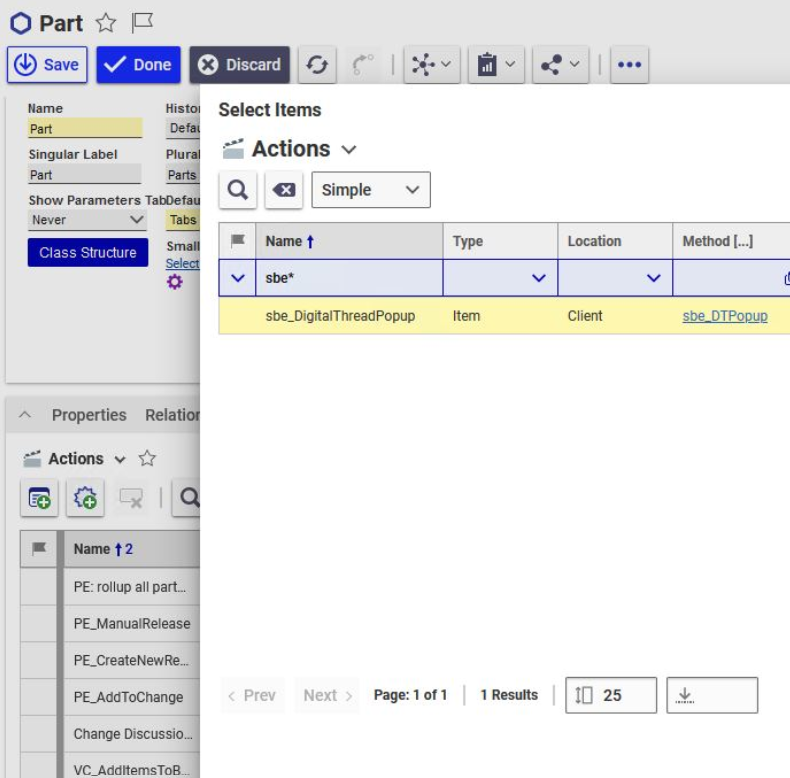Screen dimensions: 790x778
Task: Toggle the favorite star next to the lower Actions heading
Action: (147, 459)
